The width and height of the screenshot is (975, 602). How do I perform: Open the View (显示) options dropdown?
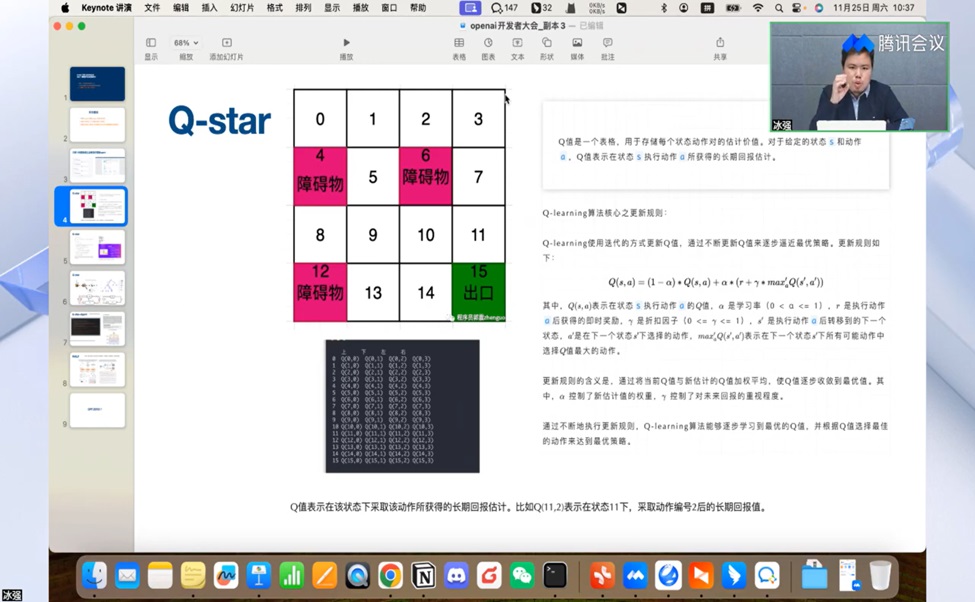coord(151,43)
